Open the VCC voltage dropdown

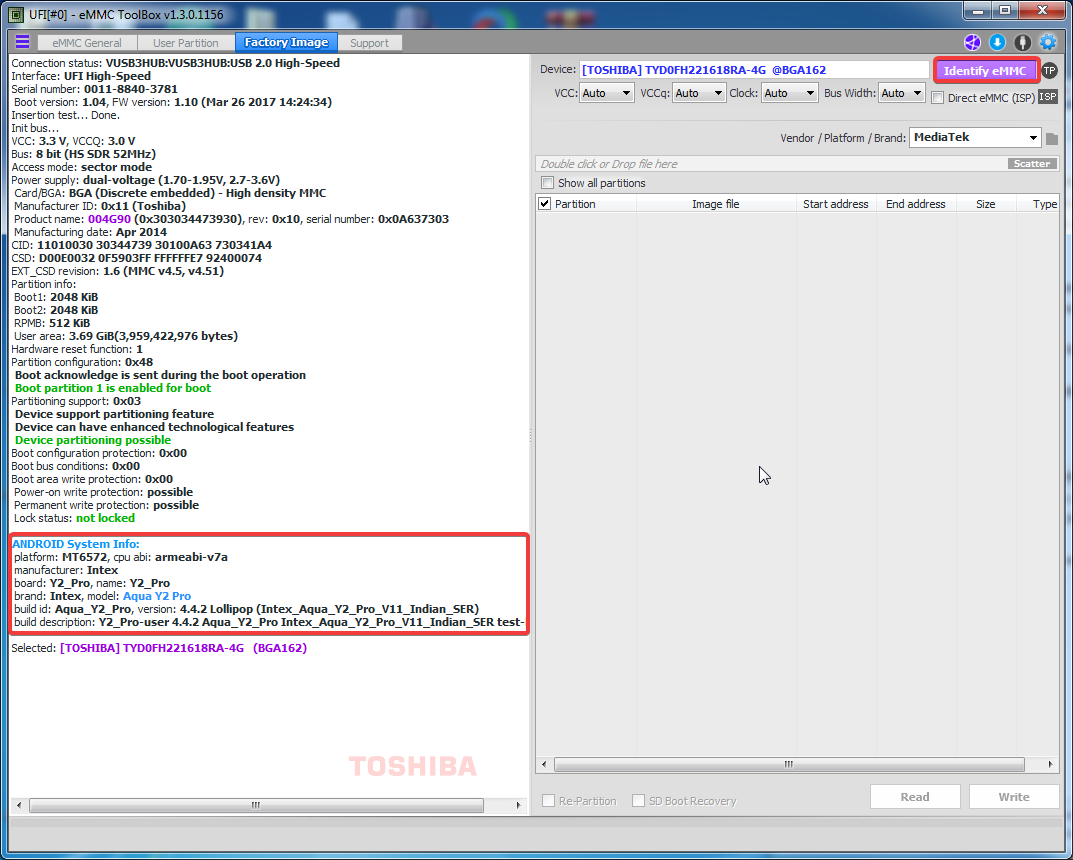click(606, 93)
